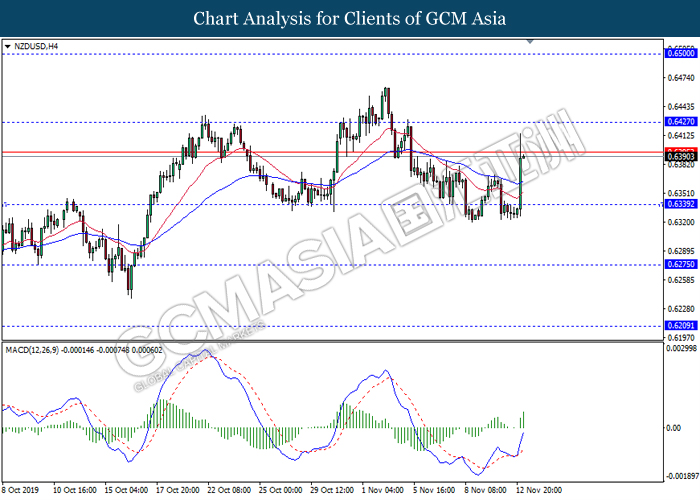The width and height of the screenshot is (700, 500).
Task: Click the 0.62585 price axis value
Action: pyautogui.click(x=681, y=280)
